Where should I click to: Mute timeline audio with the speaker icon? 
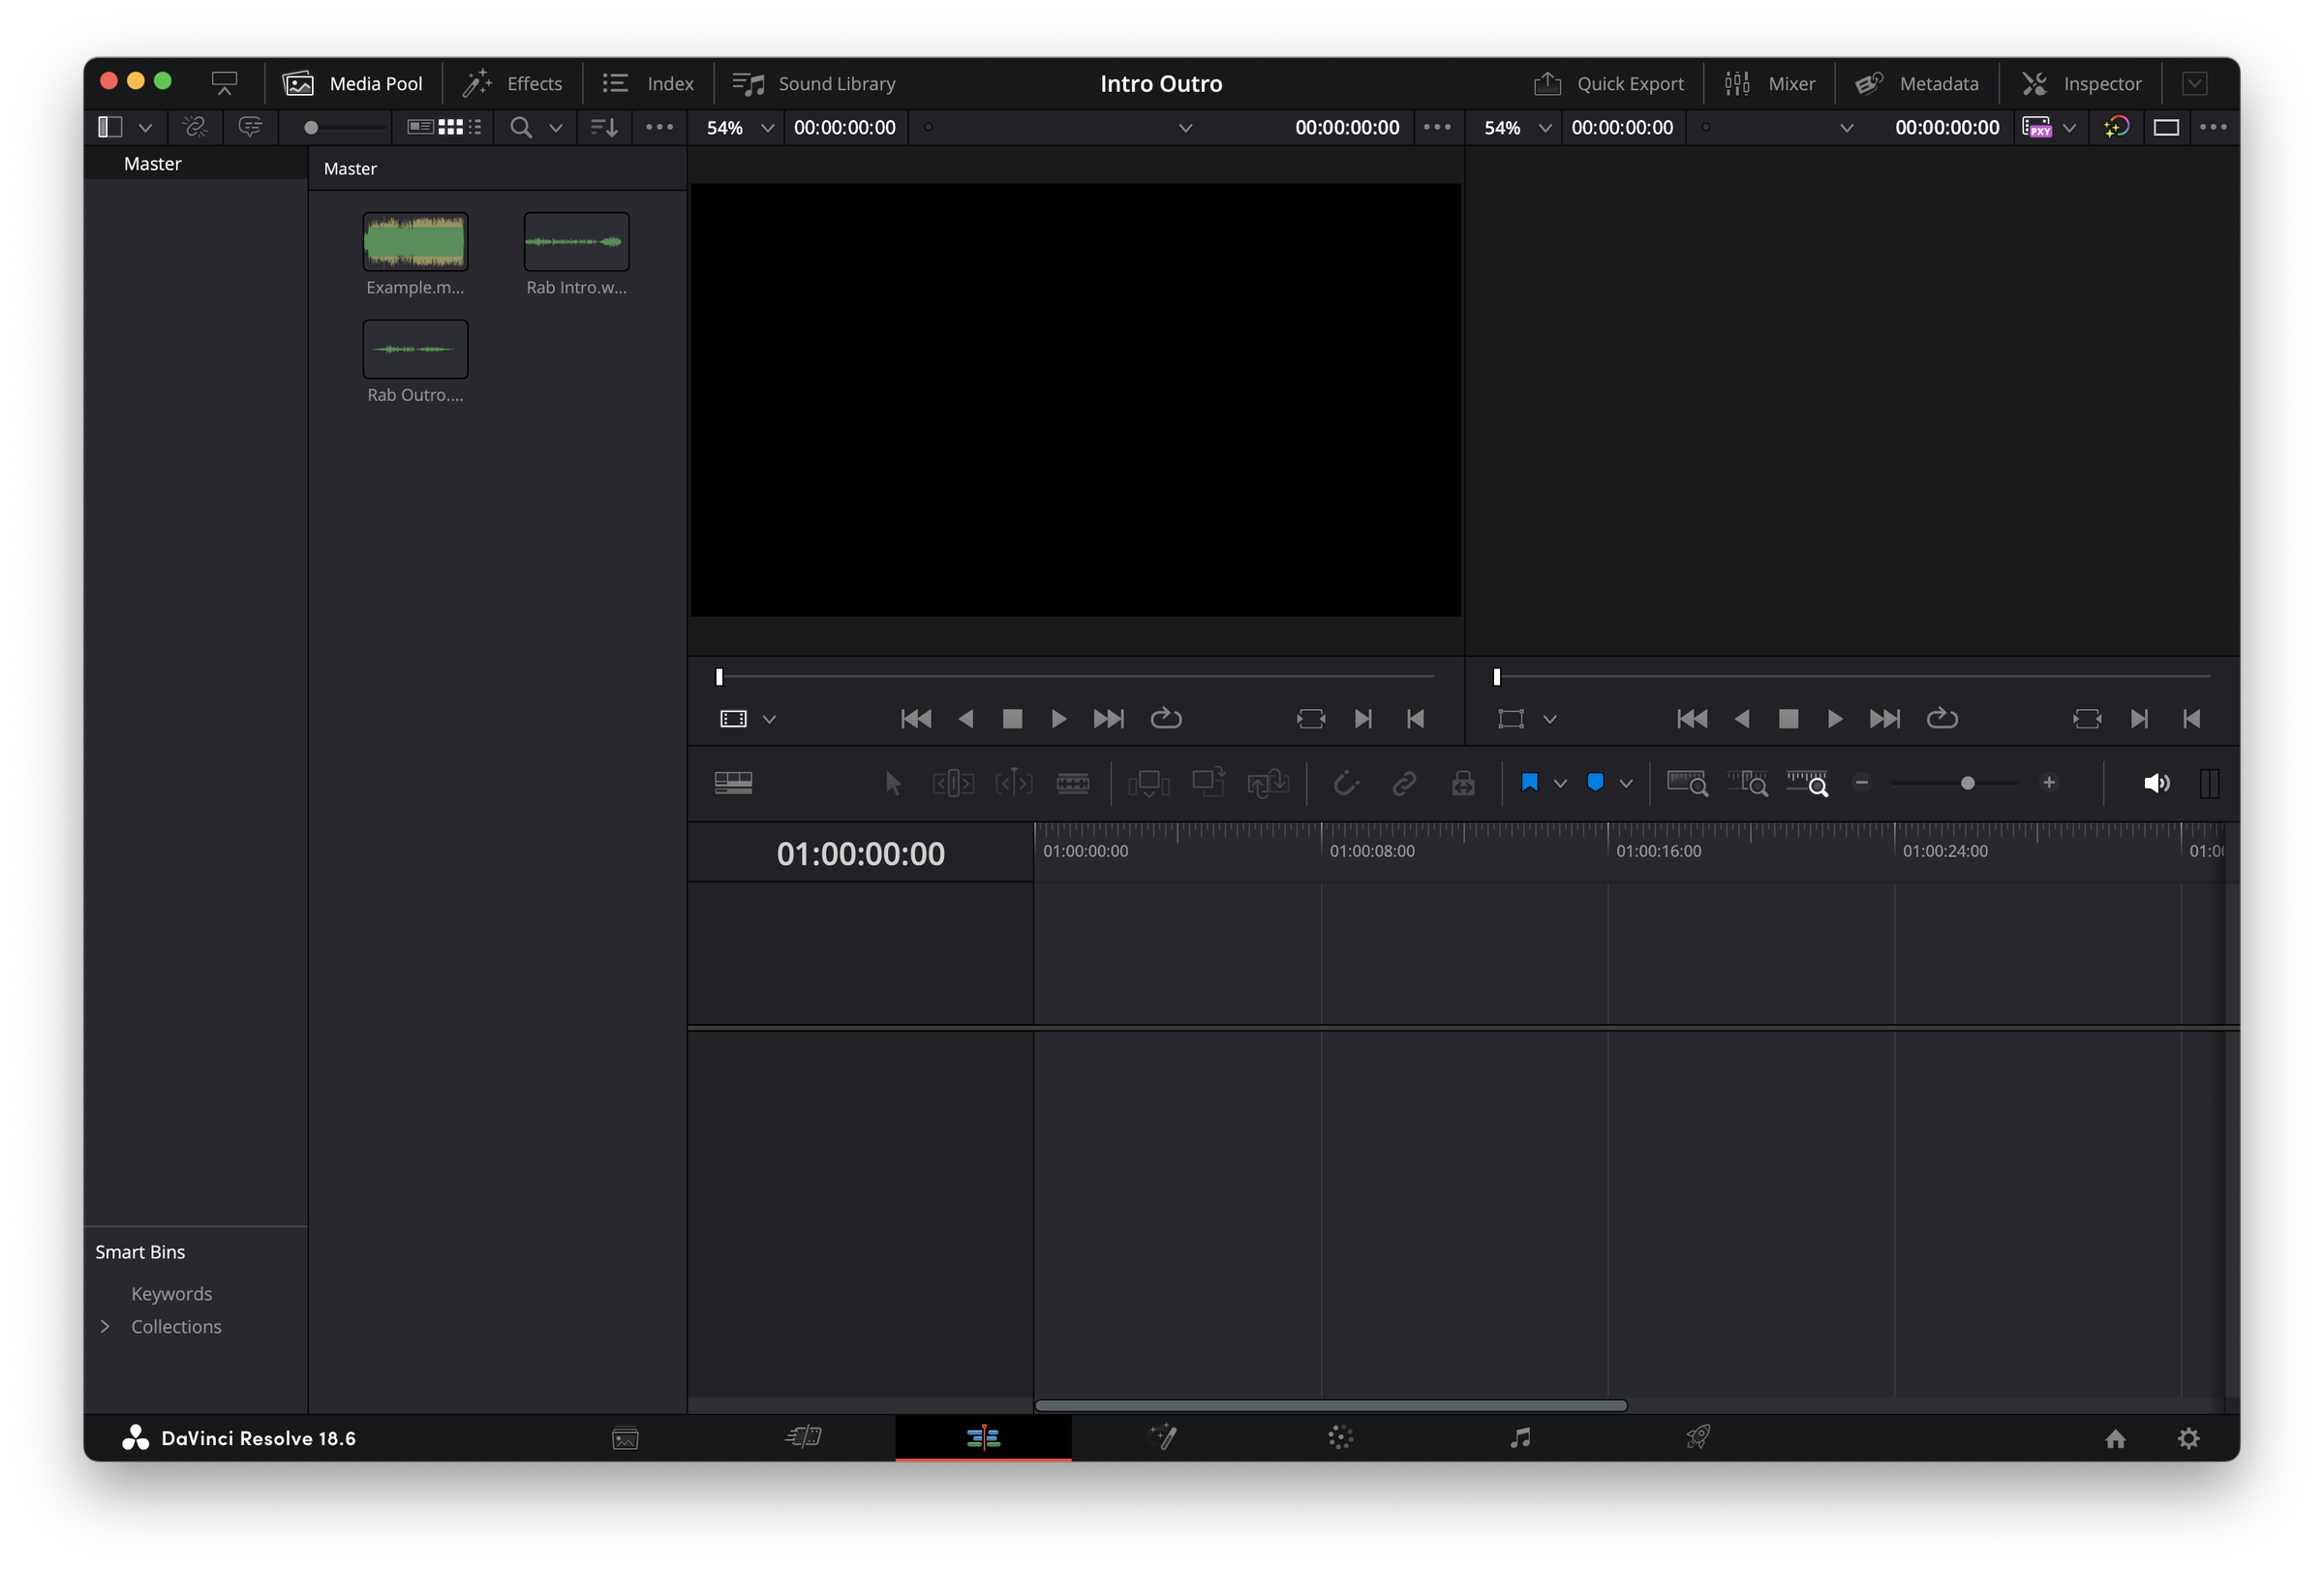[x=2156, y=783]
